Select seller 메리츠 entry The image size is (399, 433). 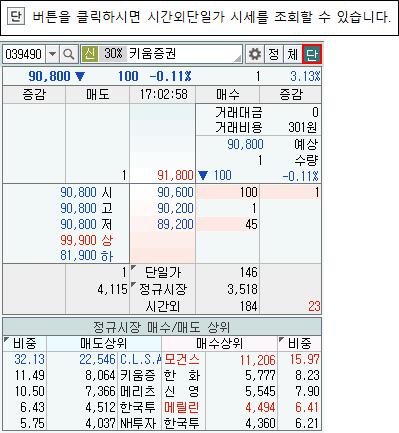138,391
